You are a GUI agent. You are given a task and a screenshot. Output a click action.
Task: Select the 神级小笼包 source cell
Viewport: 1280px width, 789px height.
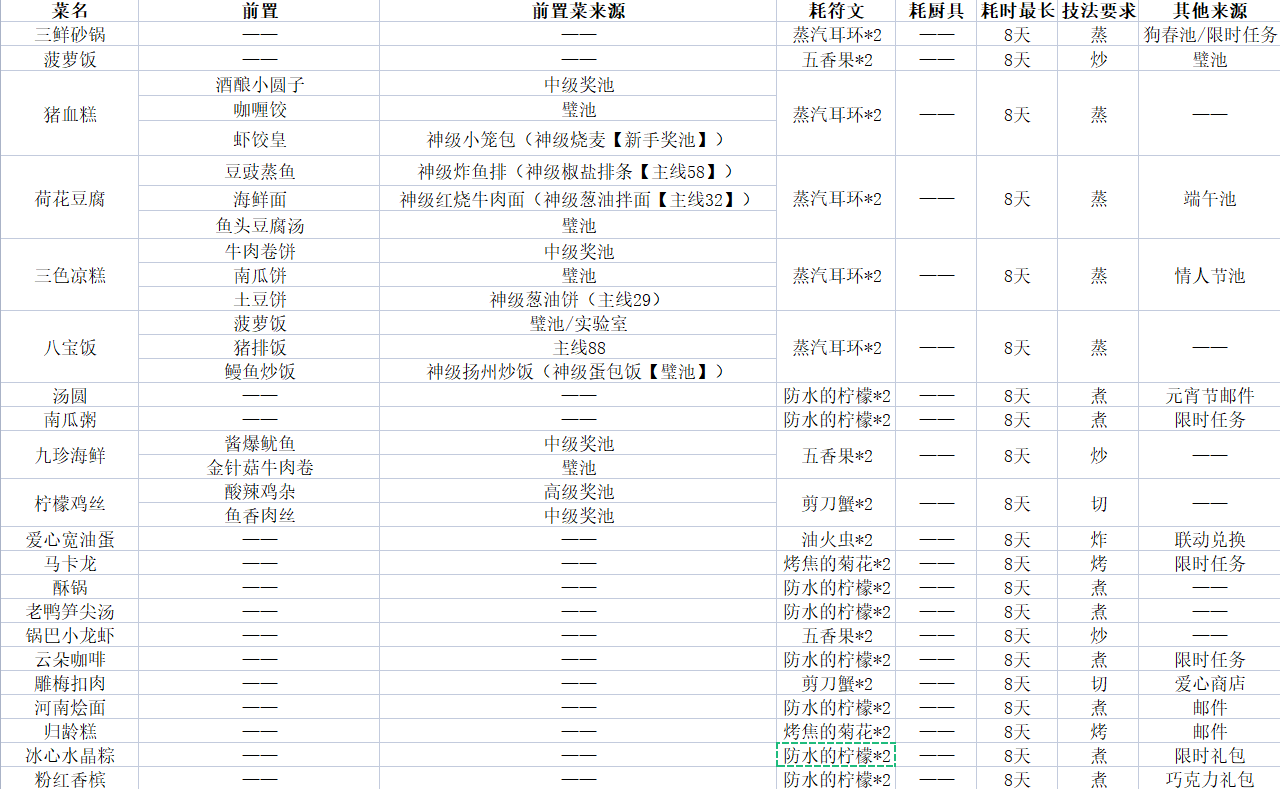578,139
